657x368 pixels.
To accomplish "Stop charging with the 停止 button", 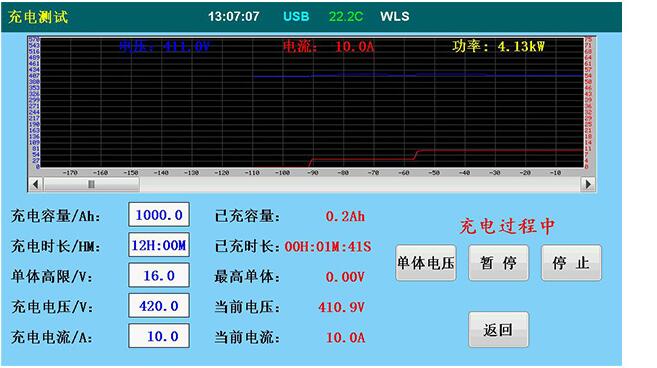I will tap(571, 263).
